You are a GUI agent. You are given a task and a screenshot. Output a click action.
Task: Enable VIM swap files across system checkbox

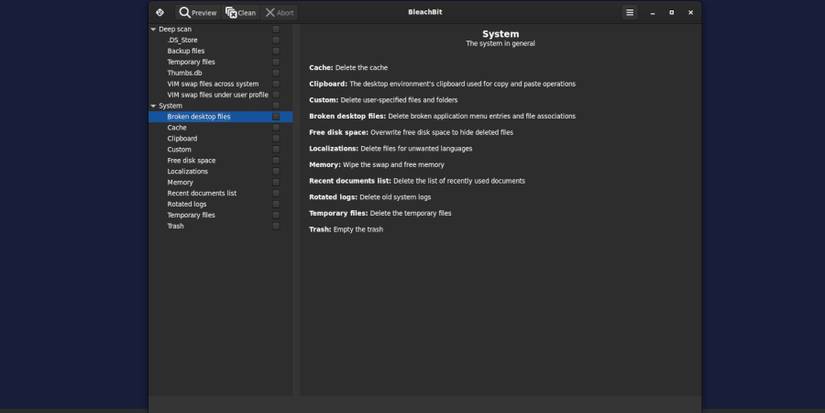[276, 84]
